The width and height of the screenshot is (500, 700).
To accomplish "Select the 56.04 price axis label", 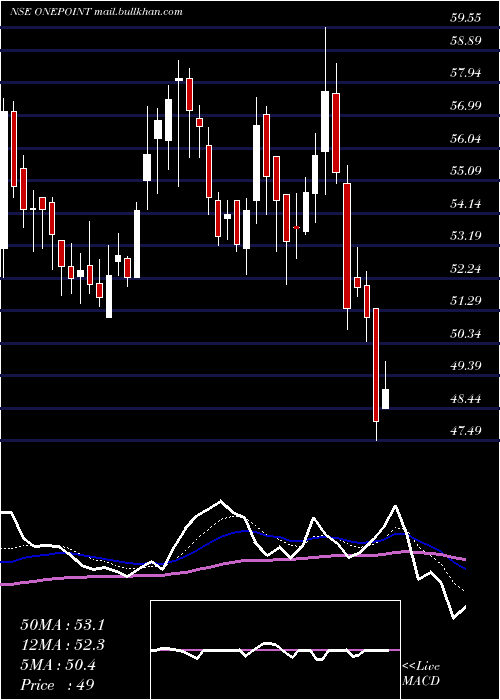I will coord(466,138).
